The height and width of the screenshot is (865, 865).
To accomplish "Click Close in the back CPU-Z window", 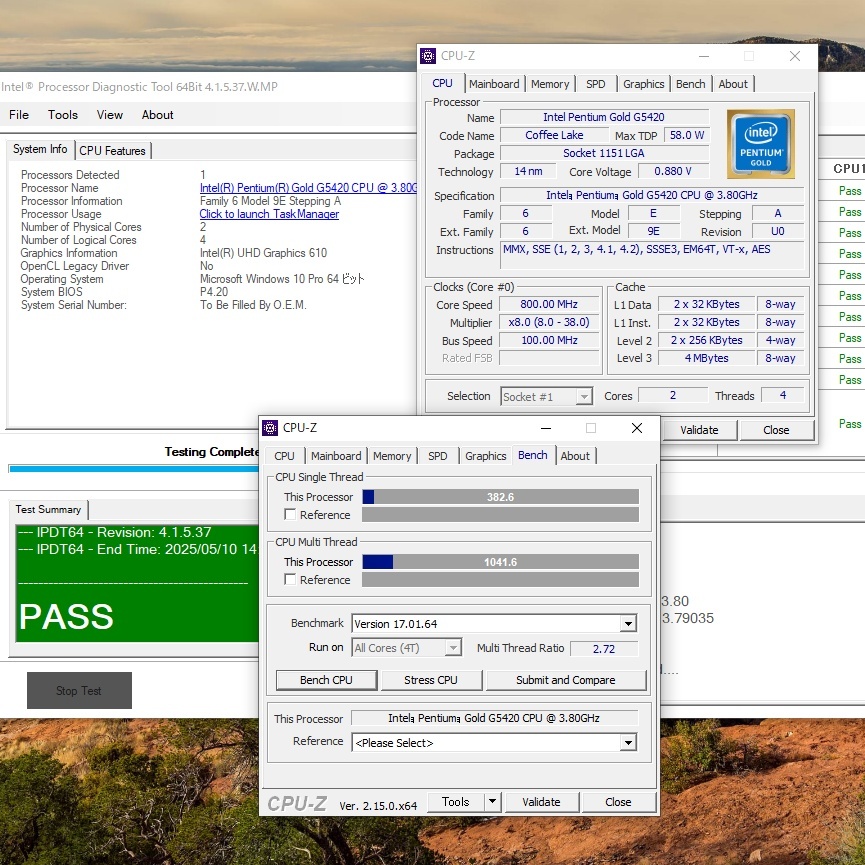I will (776, 430).
